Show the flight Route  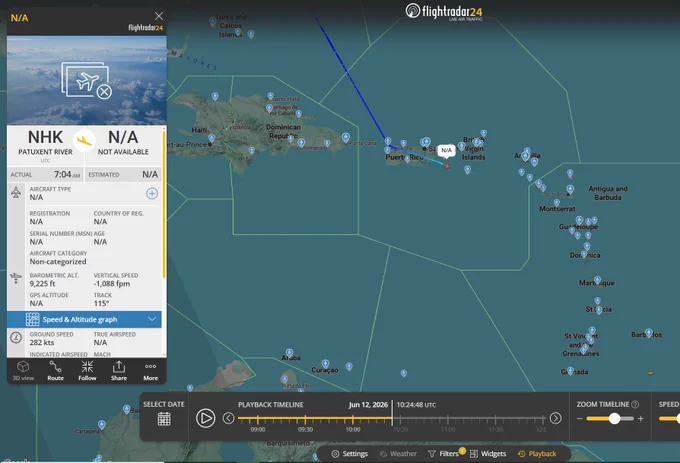55,371
